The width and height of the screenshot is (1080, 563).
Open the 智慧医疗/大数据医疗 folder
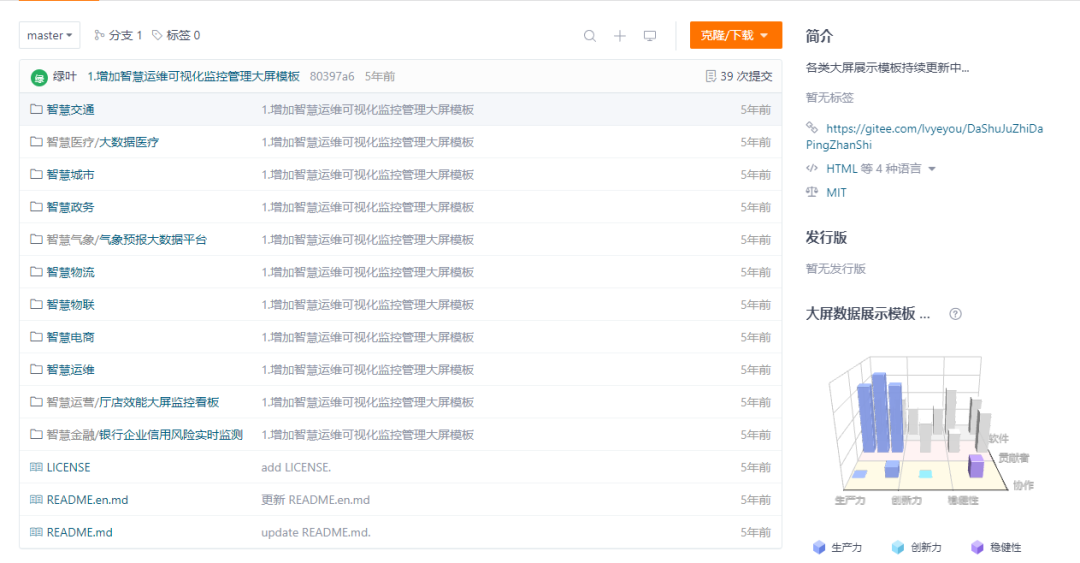point(102,142)
